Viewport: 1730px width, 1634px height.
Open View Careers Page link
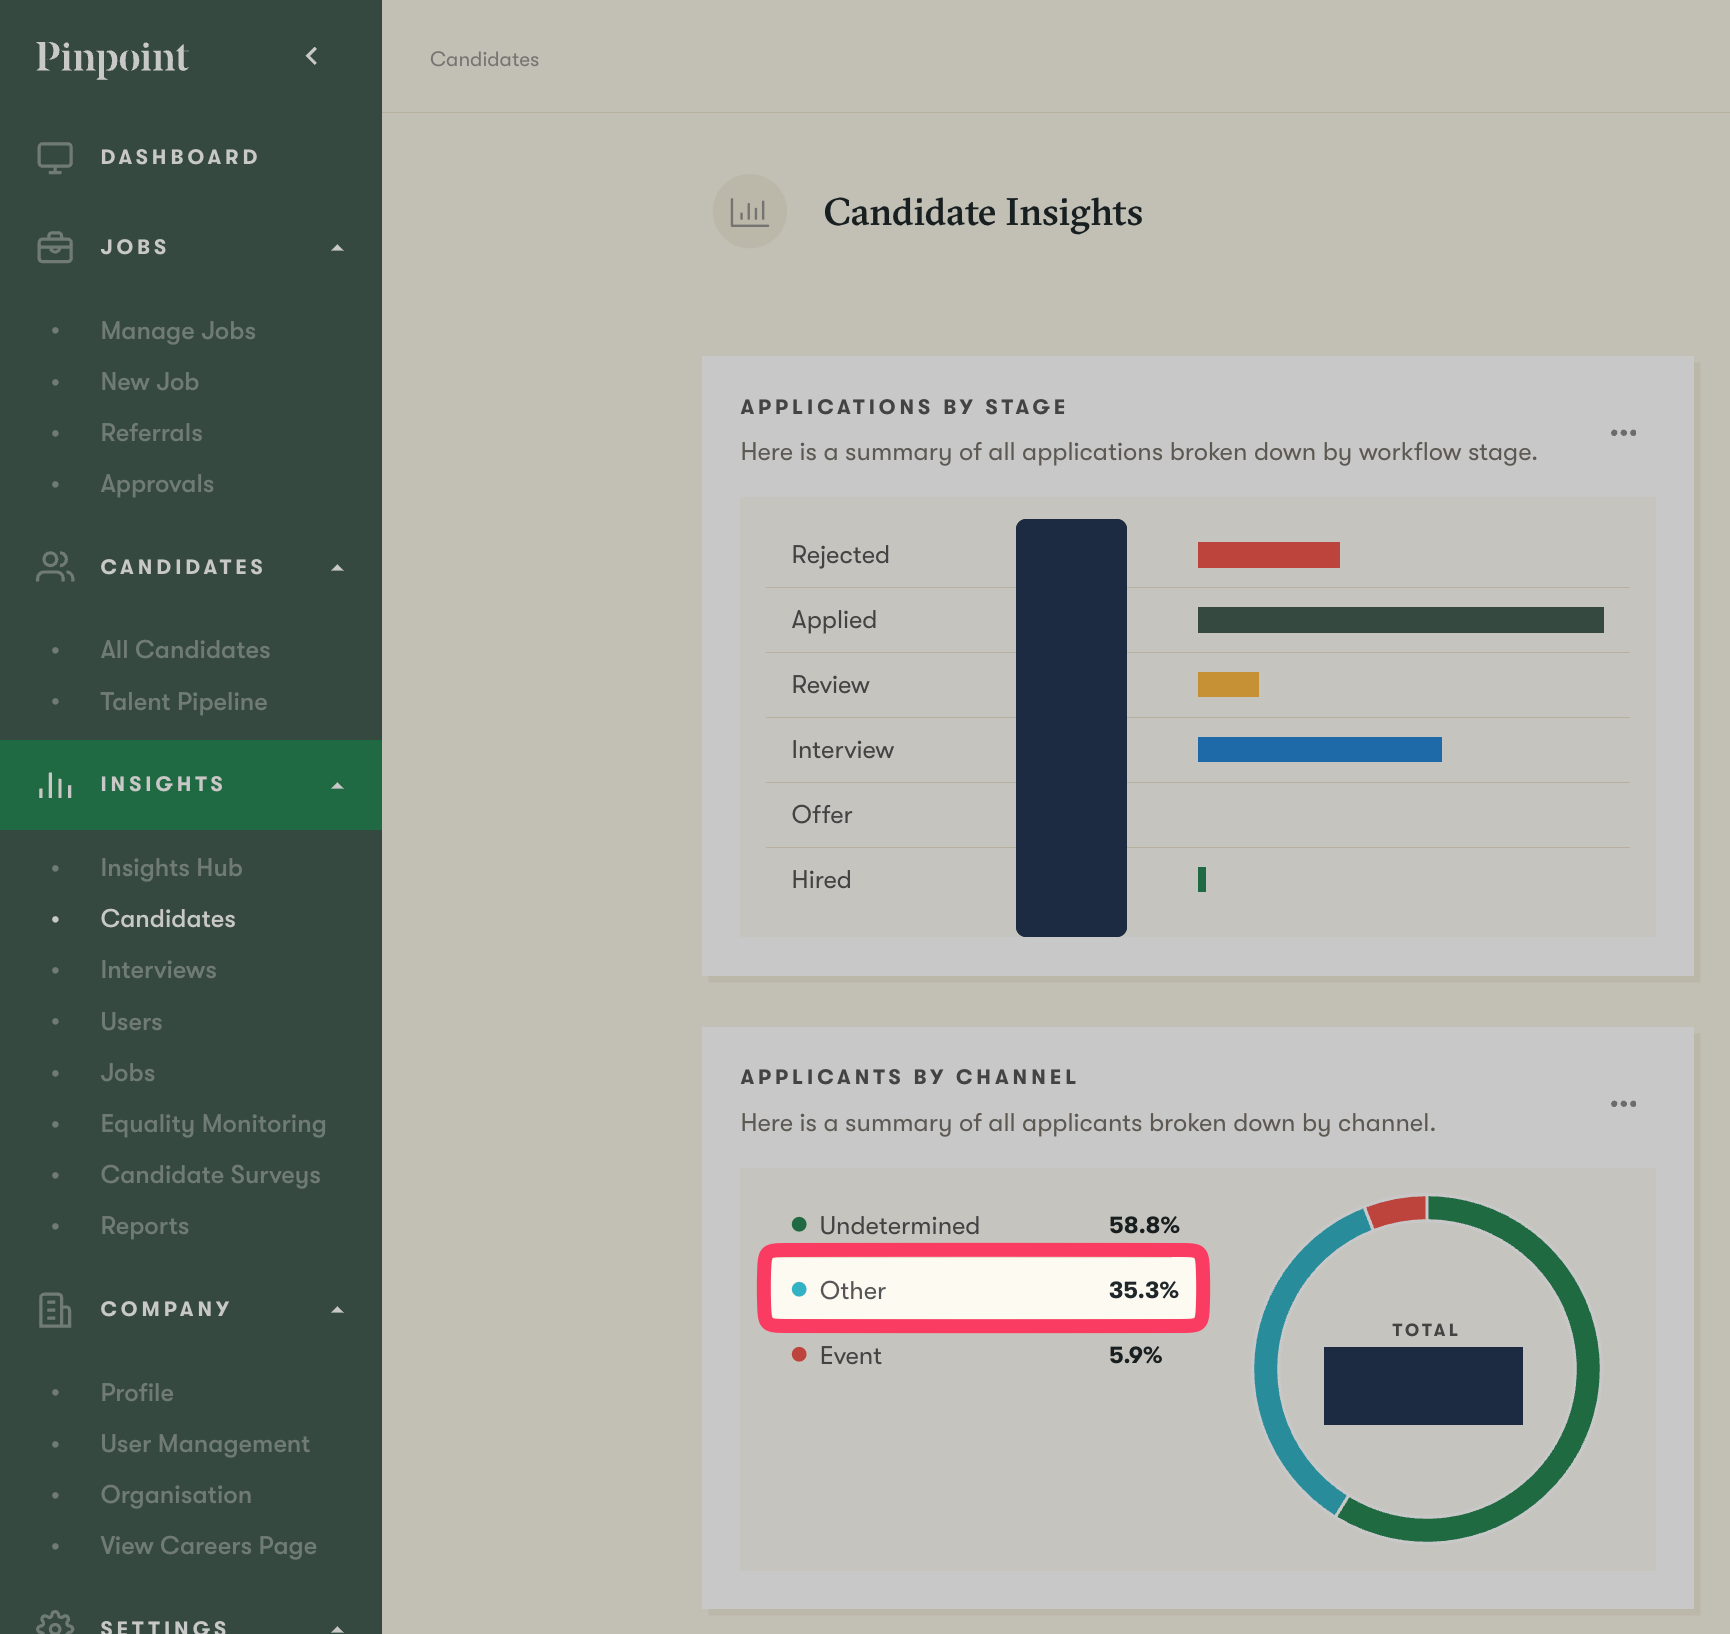208,1546
